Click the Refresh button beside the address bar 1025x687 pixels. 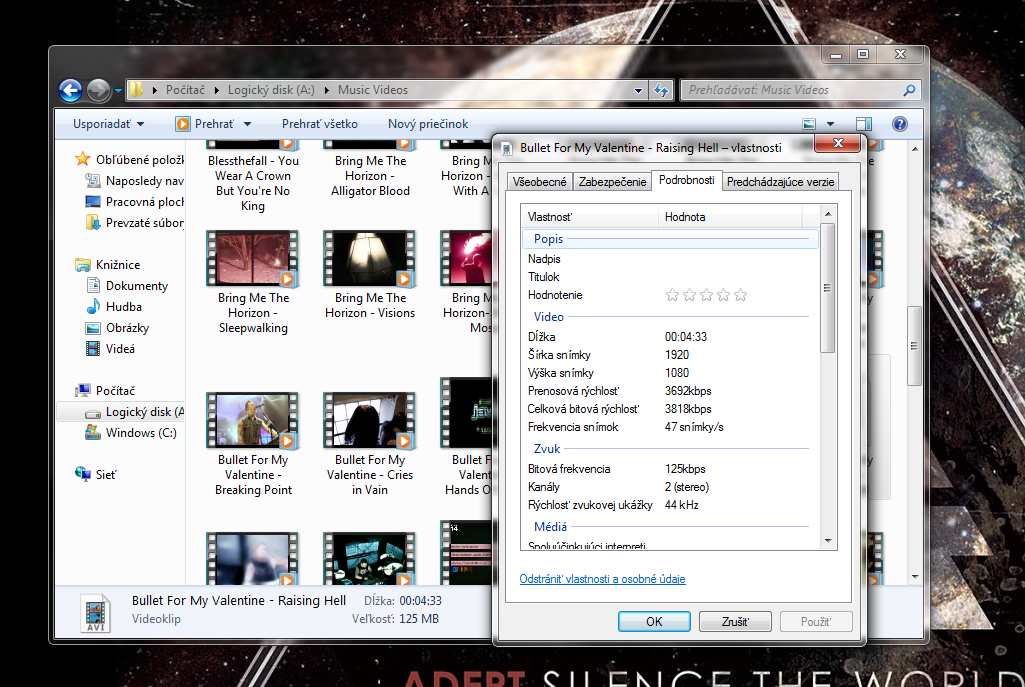[x=660, y=91]
